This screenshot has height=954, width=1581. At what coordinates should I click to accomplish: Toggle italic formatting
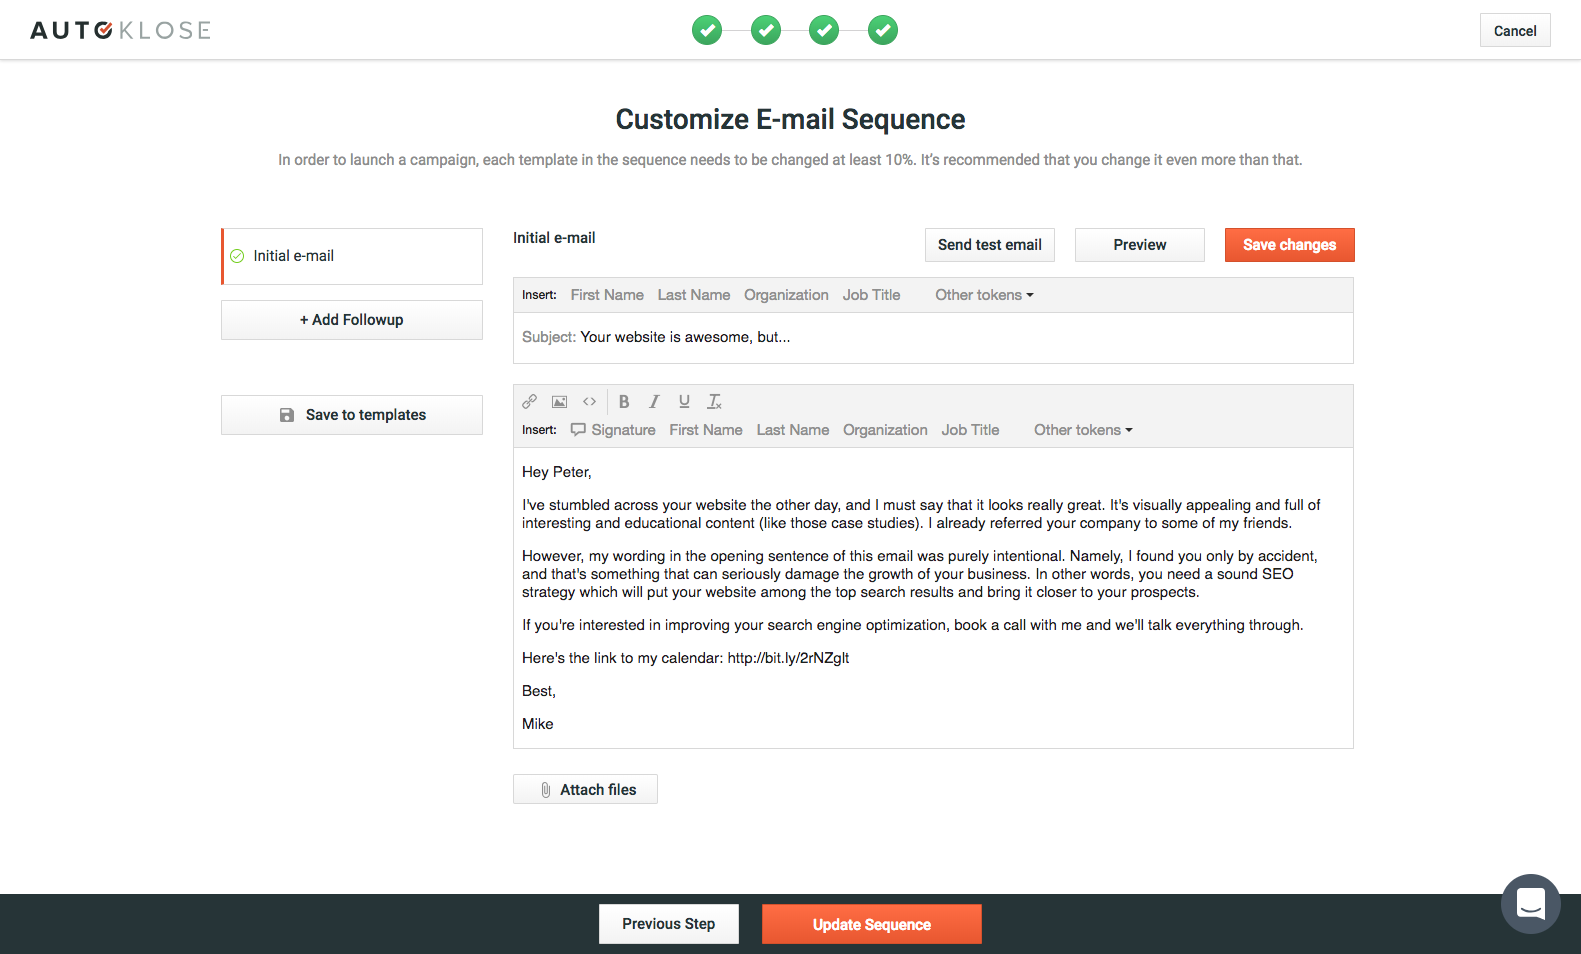pyautogui.click(x=654, y=401)
